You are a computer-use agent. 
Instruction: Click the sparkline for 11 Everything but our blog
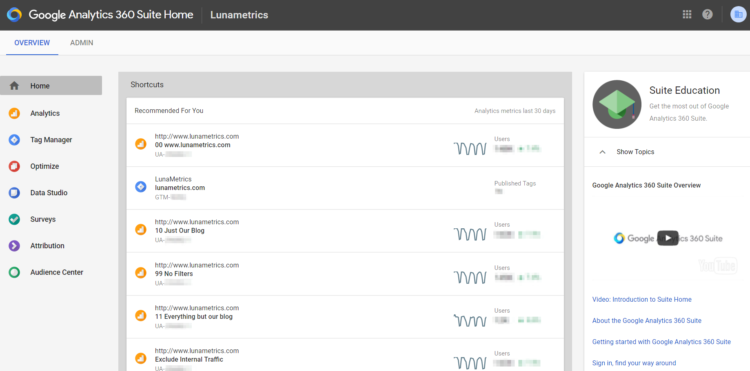coord(470,320)
